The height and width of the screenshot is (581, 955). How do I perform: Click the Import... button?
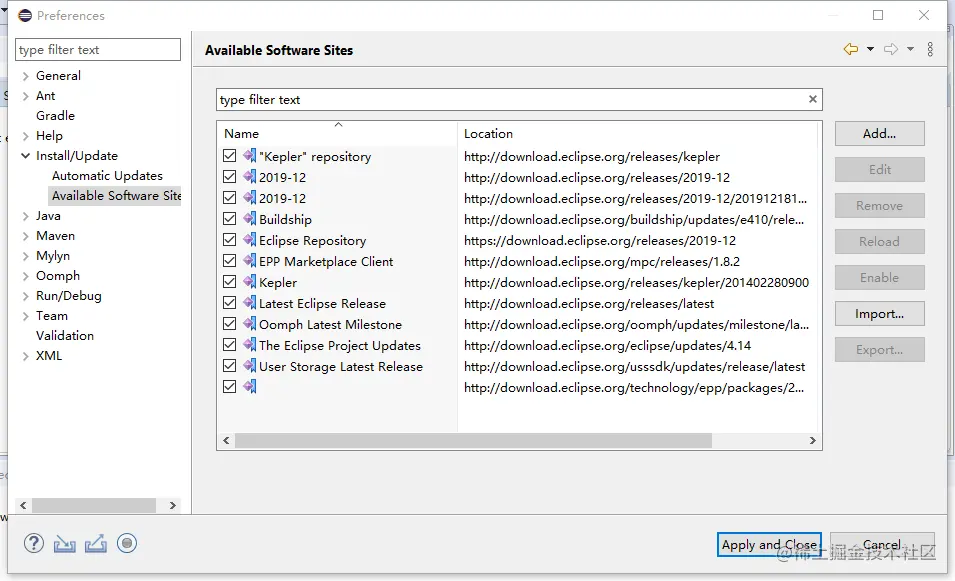[879, 314]
